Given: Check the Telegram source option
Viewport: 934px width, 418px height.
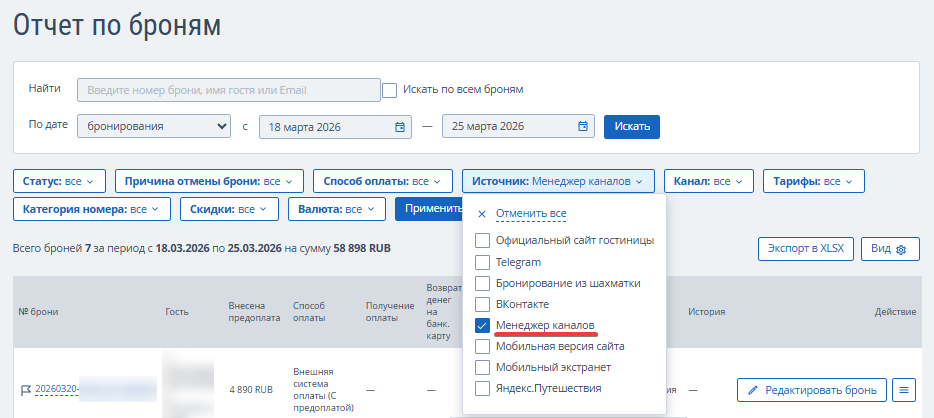Looking at the screenshot, I should click(483, 262).
